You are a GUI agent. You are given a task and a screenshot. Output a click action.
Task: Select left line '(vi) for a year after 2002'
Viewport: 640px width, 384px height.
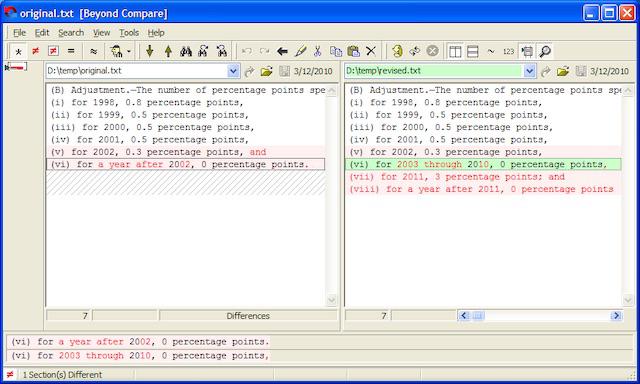click(x=186, y=164)
